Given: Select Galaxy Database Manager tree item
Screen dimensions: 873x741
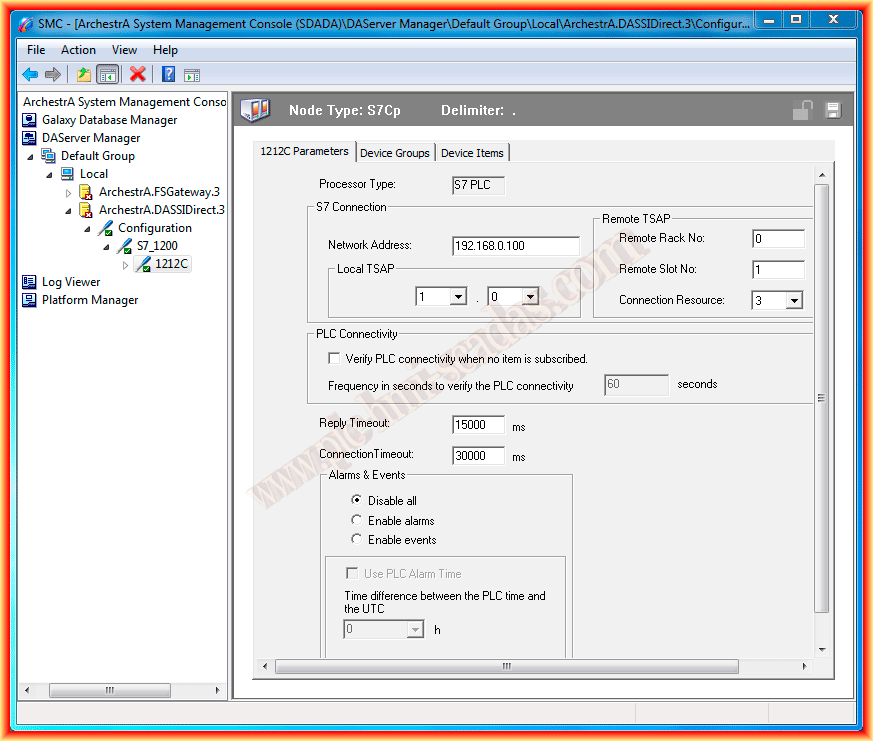Looking at the screenshot, I should pyautogui.click(x=109, y=120).
